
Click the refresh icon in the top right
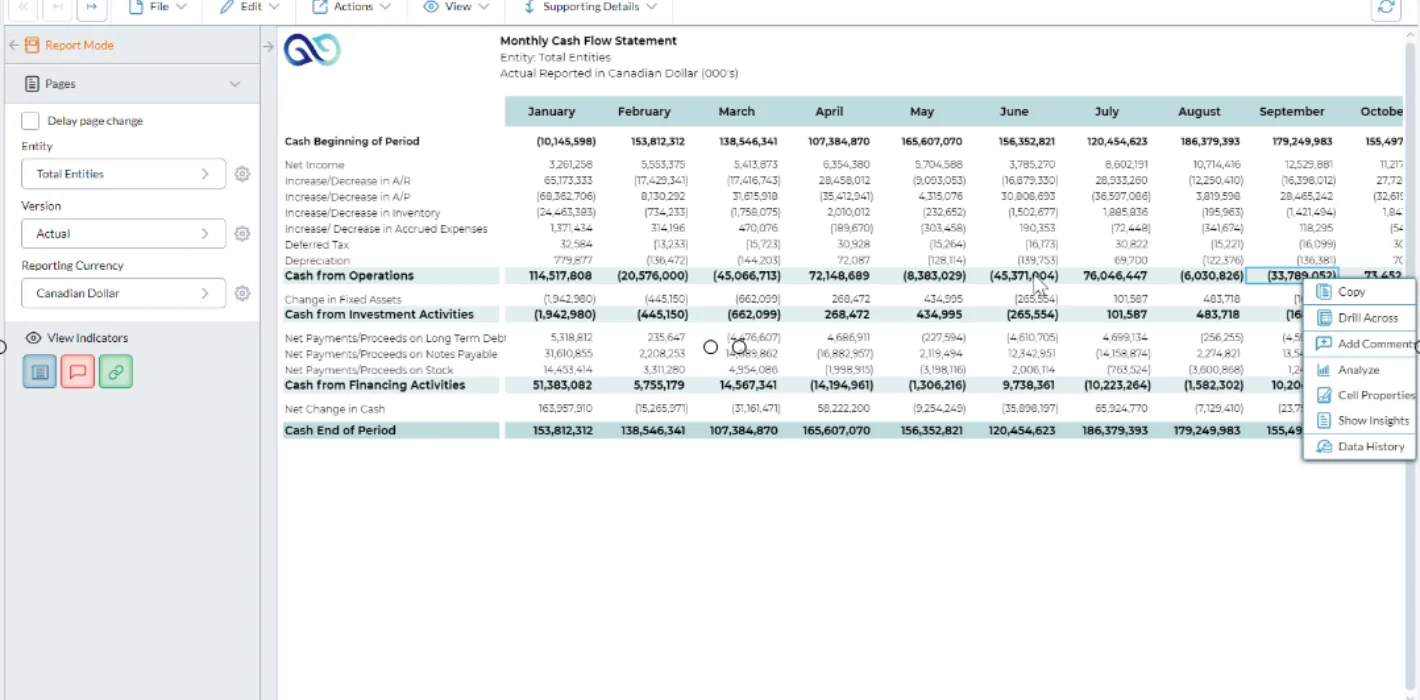tap(1386, 7)
